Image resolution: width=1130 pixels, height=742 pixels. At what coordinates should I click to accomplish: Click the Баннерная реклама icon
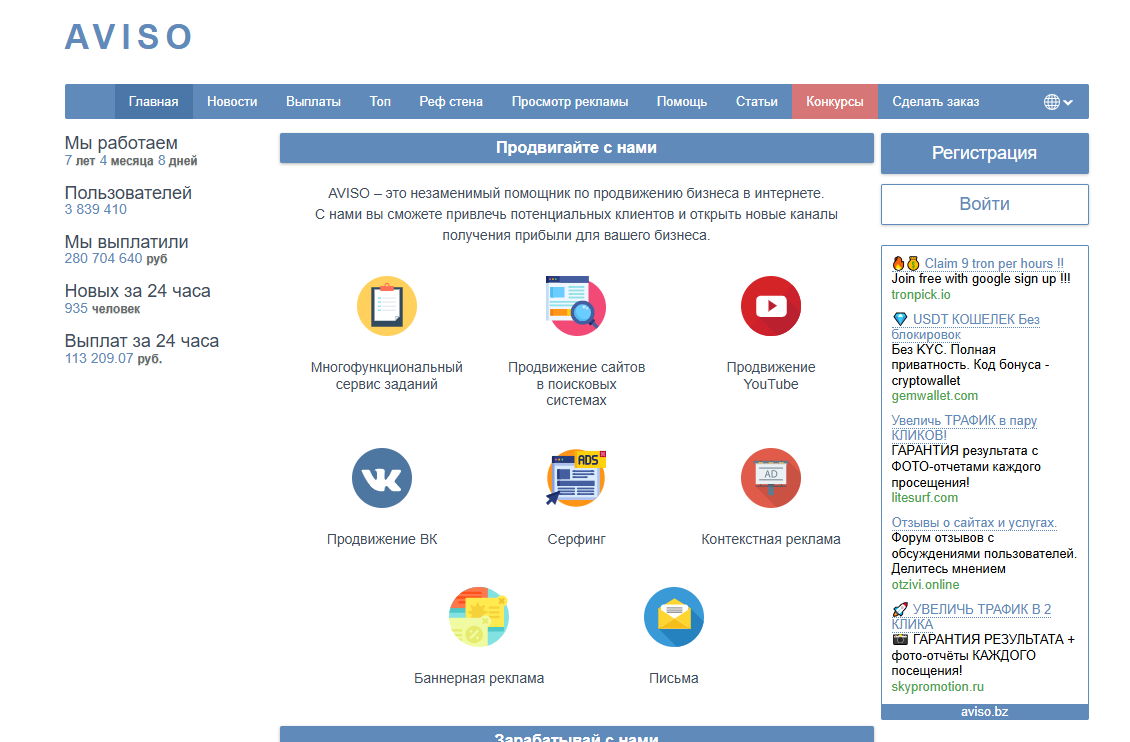coord(479,617)
